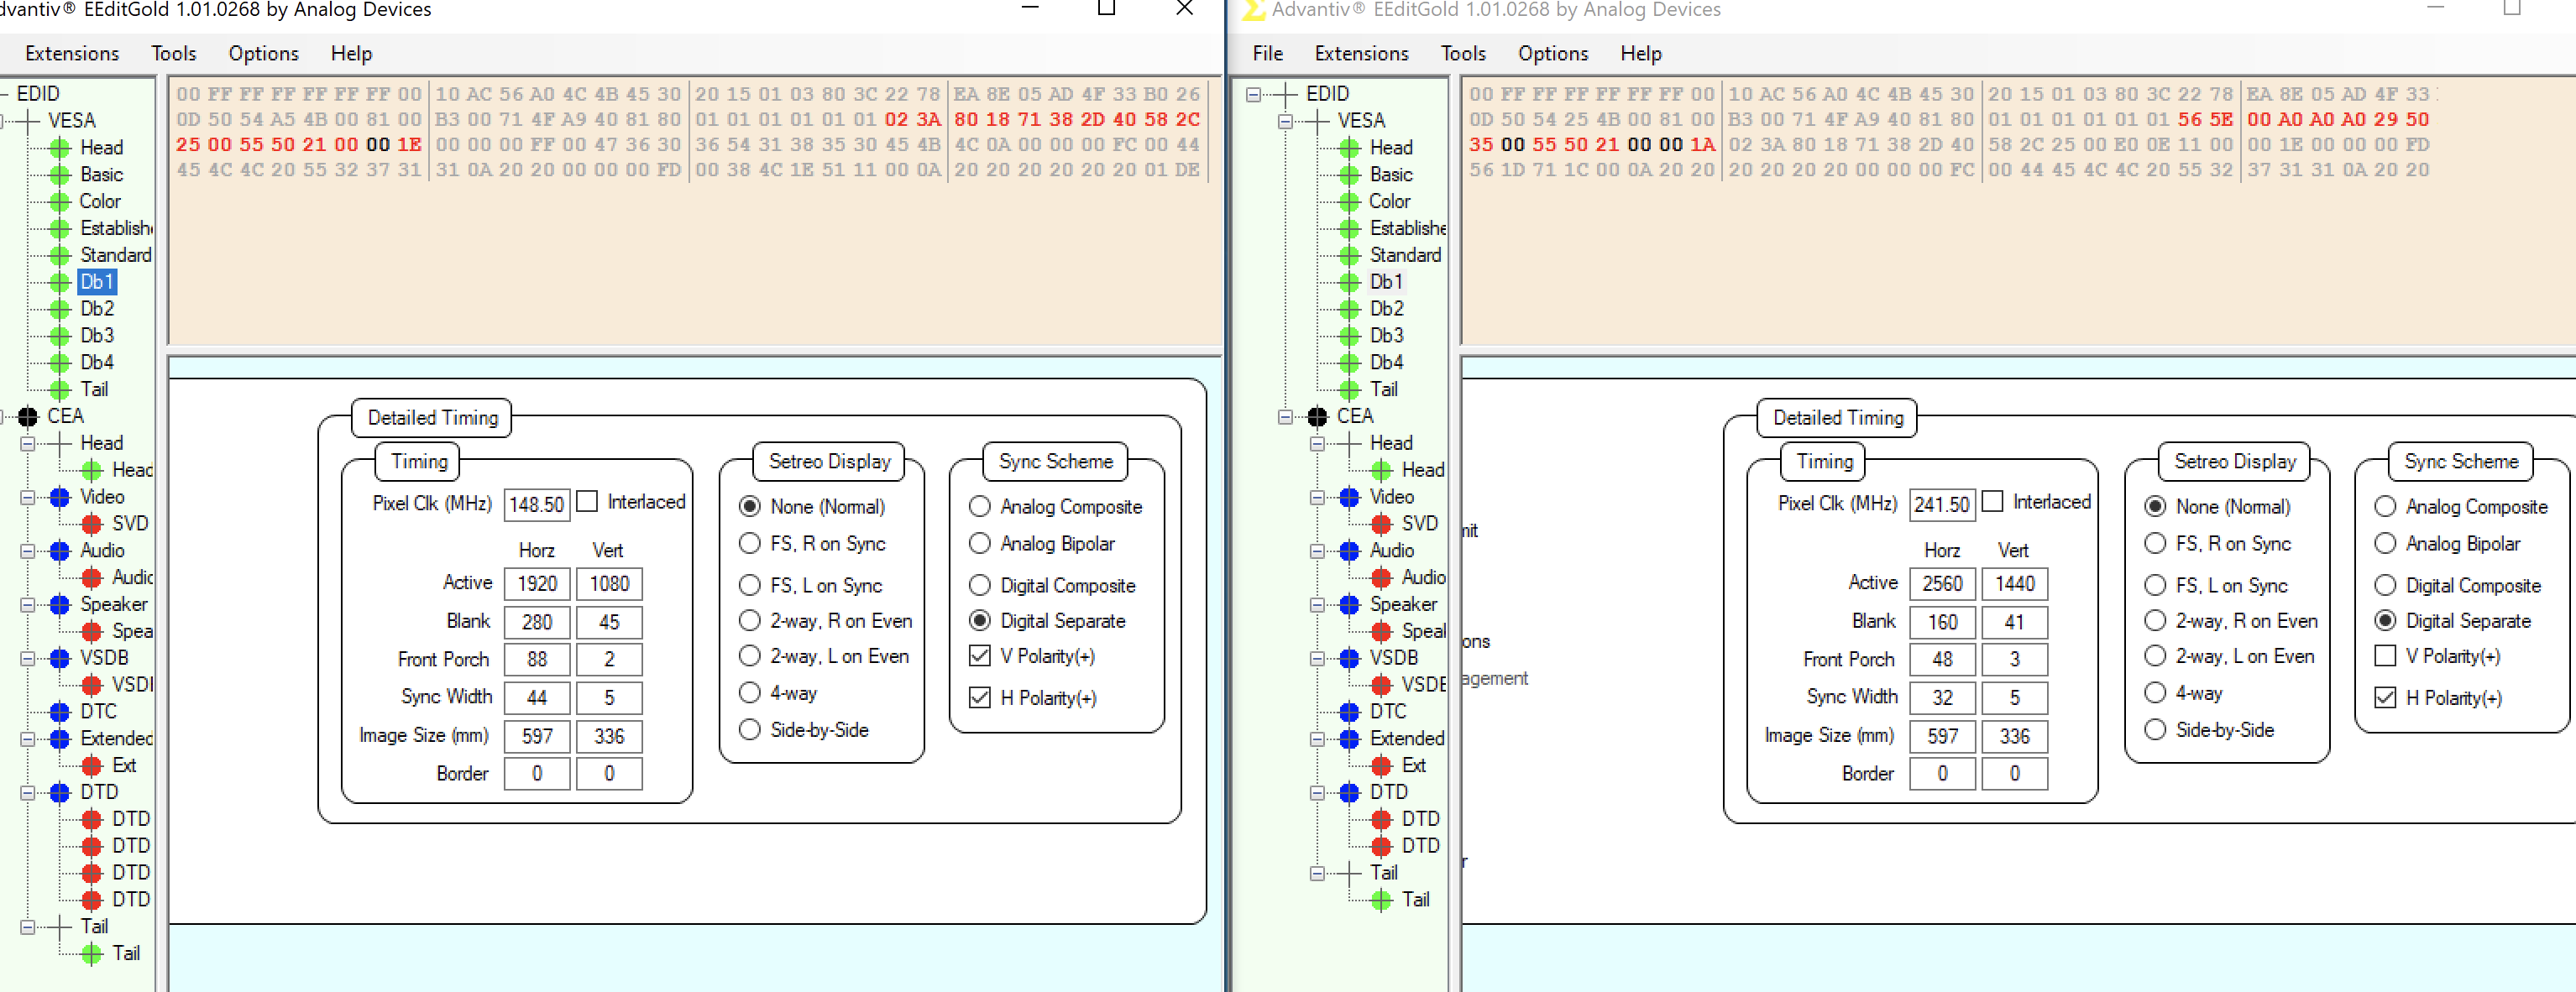
Task: Click blue Video node icon in left window
Action: (60, 497)
